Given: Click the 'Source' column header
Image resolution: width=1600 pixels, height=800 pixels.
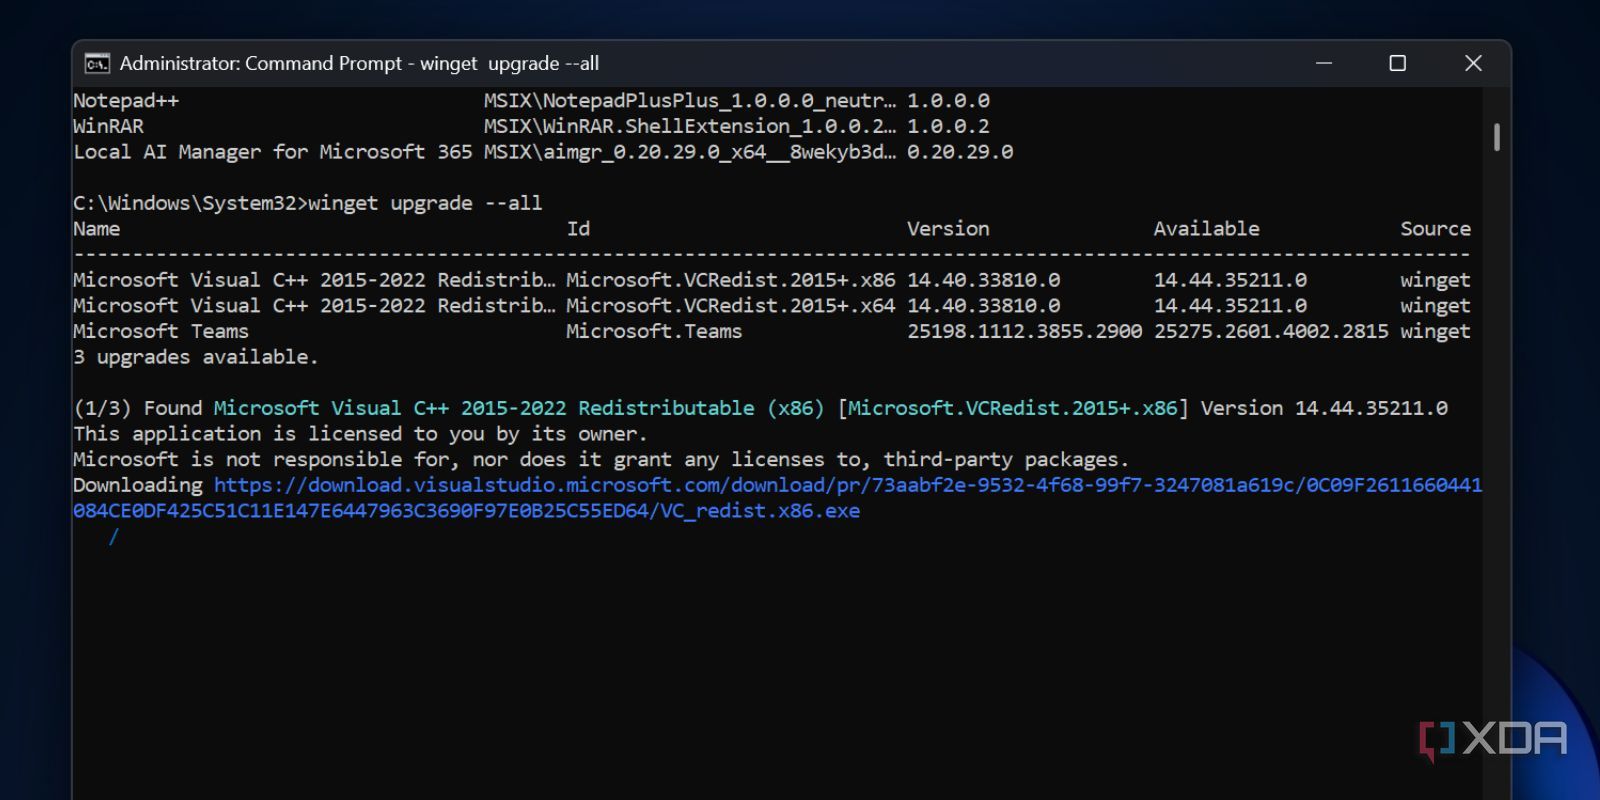Looking at the screenshot, I should pyautogui.click(x=1435, y=229).
